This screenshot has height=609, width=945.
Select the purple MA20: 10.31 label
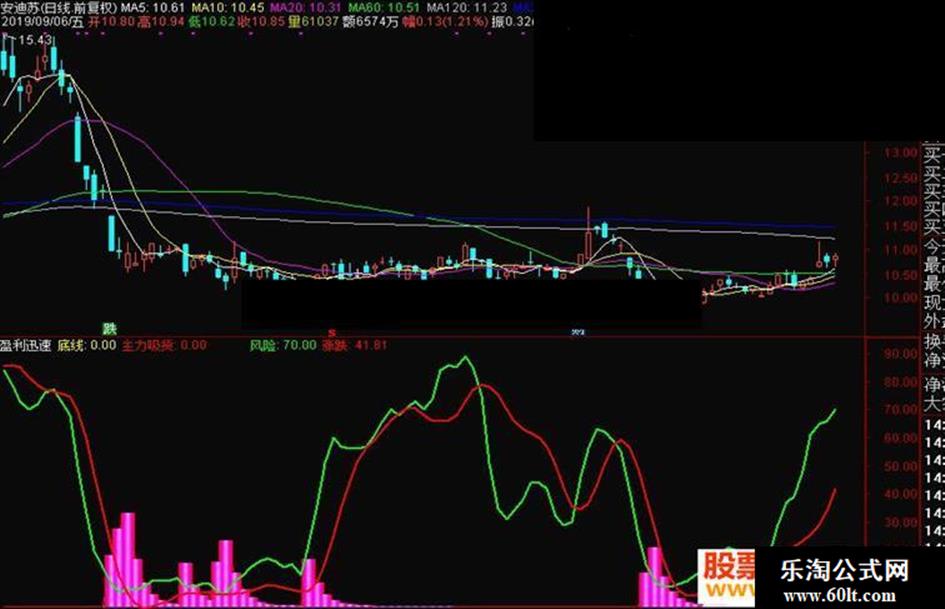[x=305, y=8]
